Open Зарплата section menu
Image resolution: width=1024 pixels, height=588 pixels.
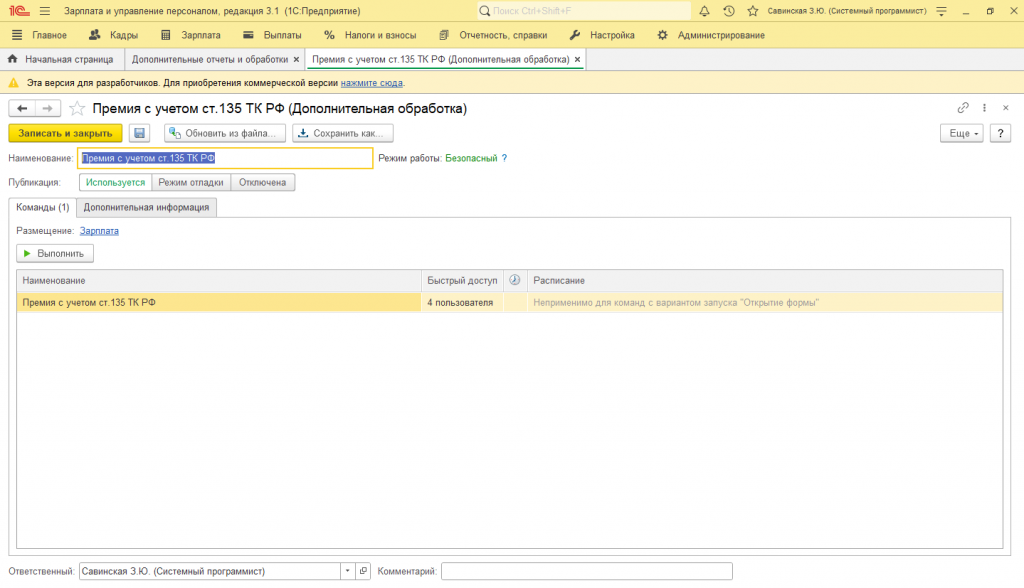[191, 35]
